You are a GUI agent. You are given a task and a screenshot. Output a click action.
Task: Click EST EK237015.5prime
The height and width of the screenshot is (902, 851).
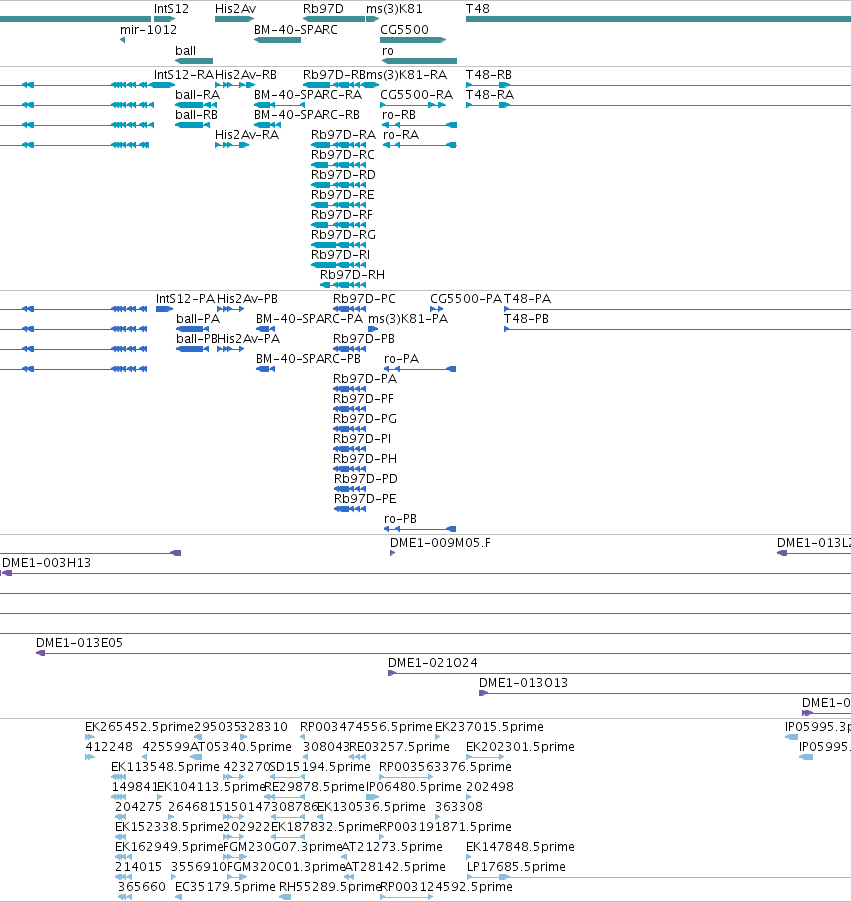(489, 727)
